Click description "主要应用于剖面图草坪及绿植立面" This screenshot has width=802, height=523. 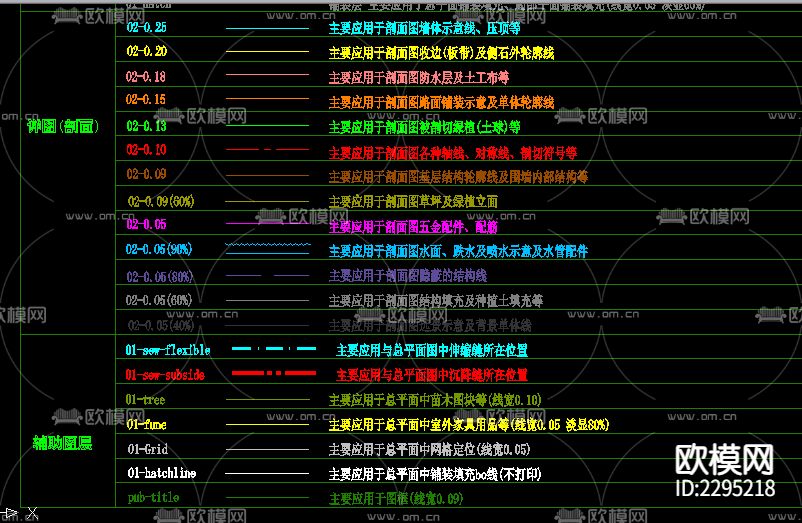[413, 201]
